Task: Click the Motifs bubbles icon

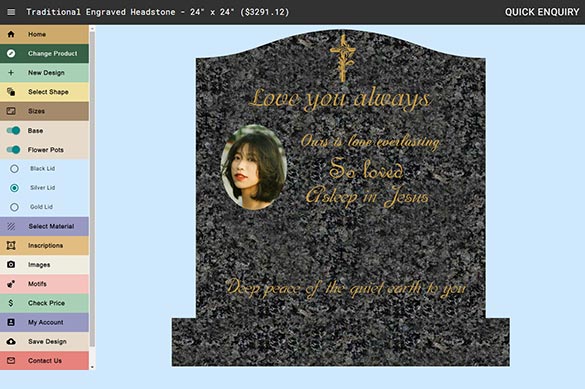Action: pos(11,284)
